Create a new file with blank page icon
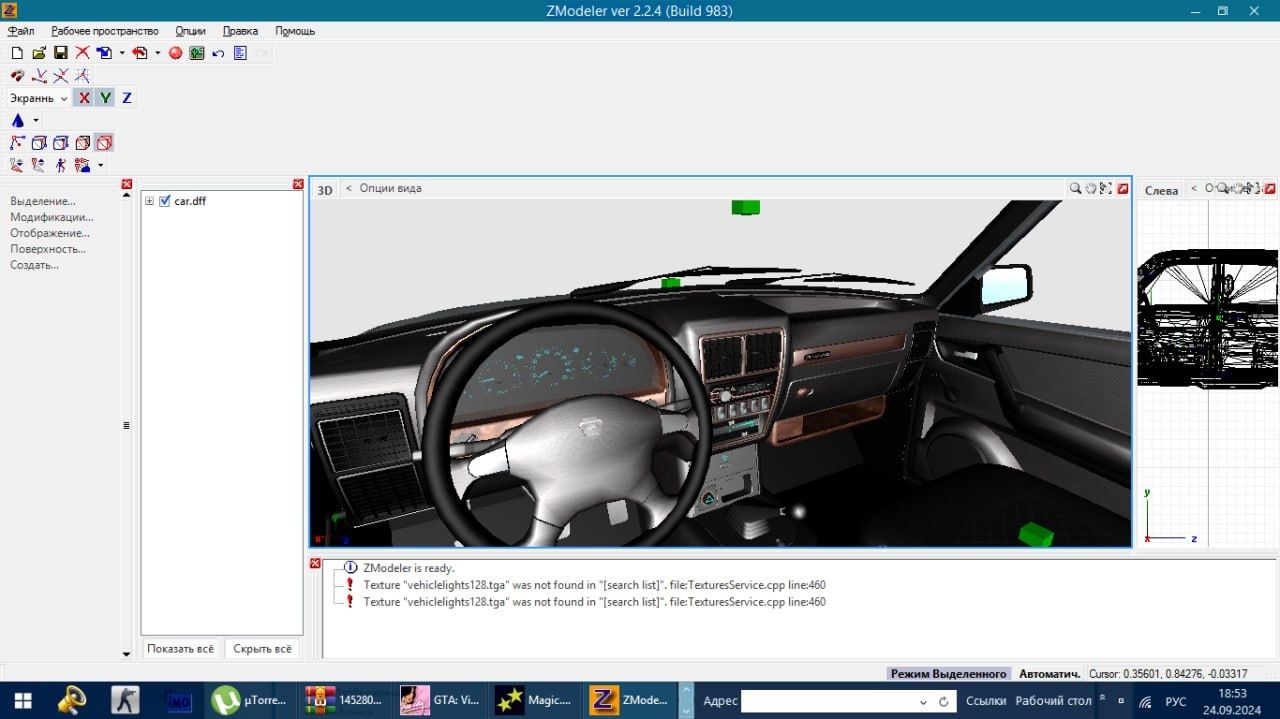Screen dimensions: 1280x719 click(x=17, y=53)
